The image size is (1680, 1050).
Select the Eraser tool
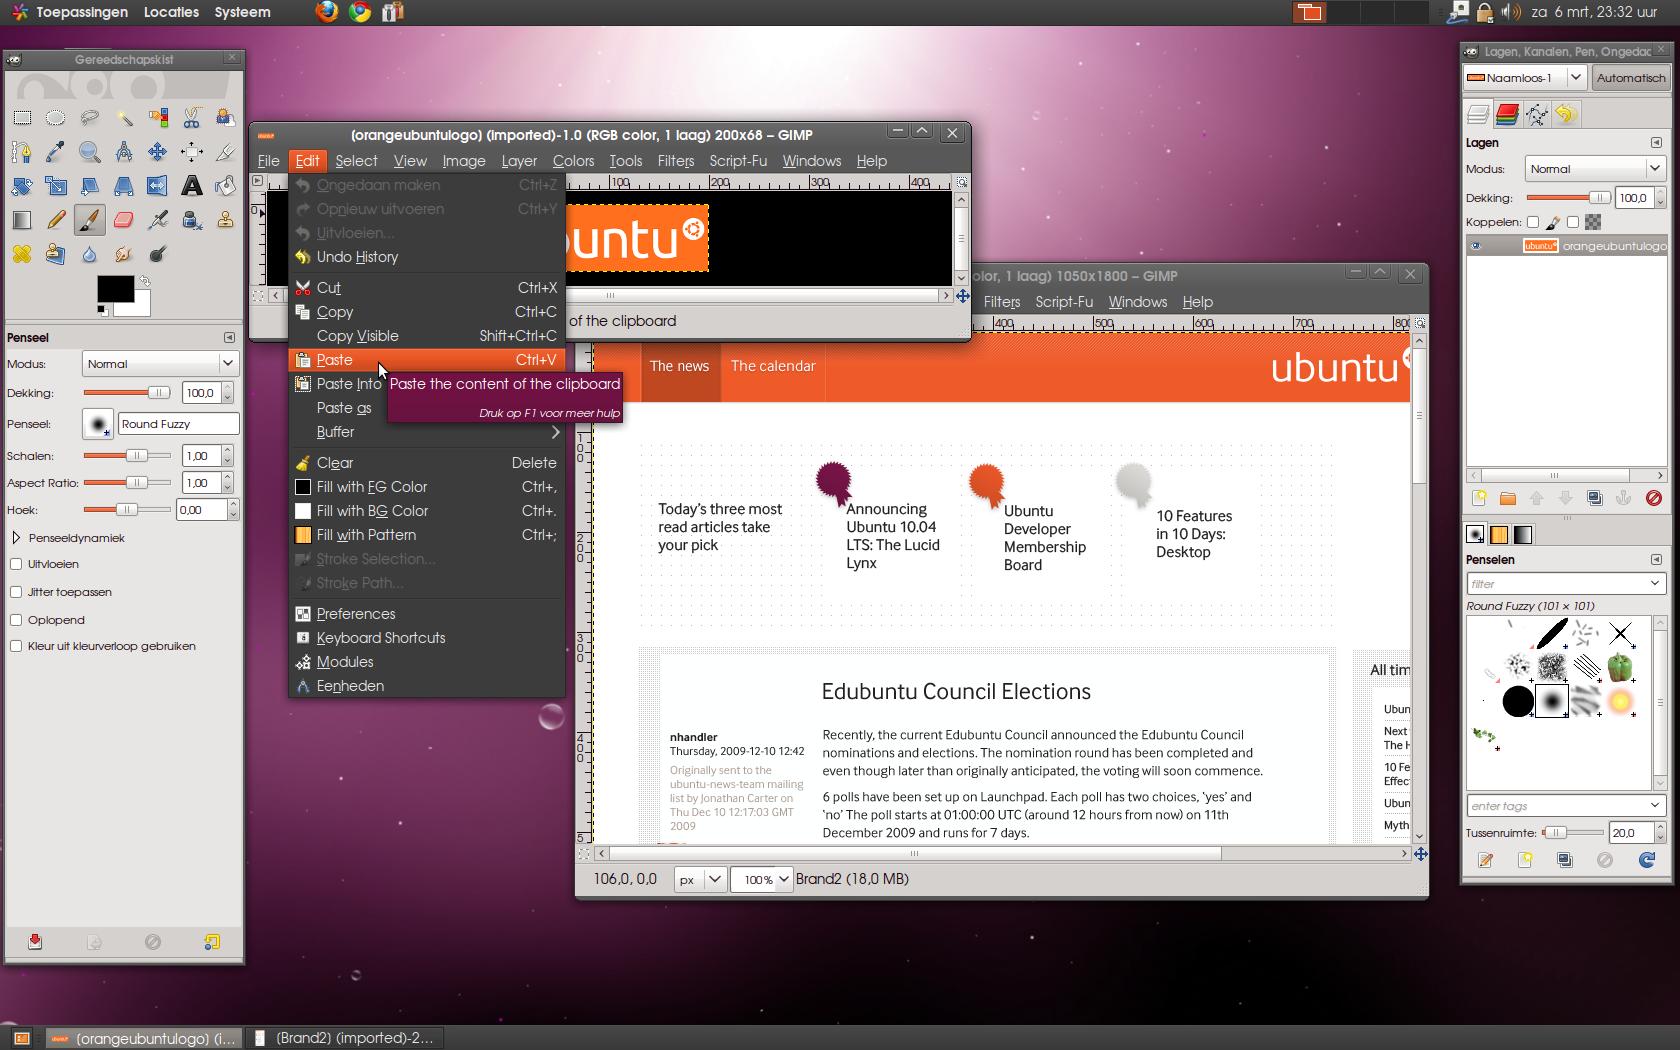pyautogui.click(x=124, y=220)
